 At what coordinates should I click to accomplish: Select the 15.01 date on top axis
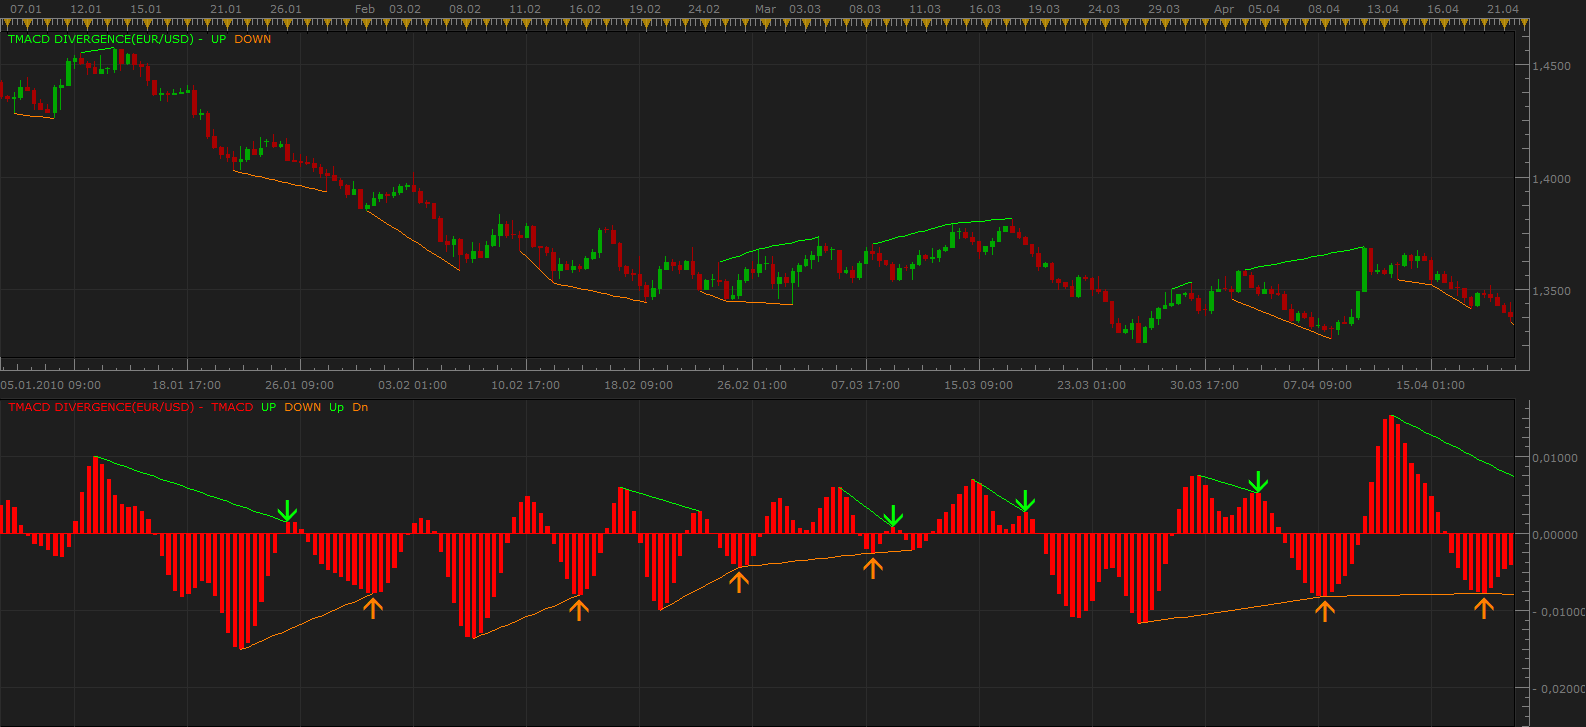146,9
